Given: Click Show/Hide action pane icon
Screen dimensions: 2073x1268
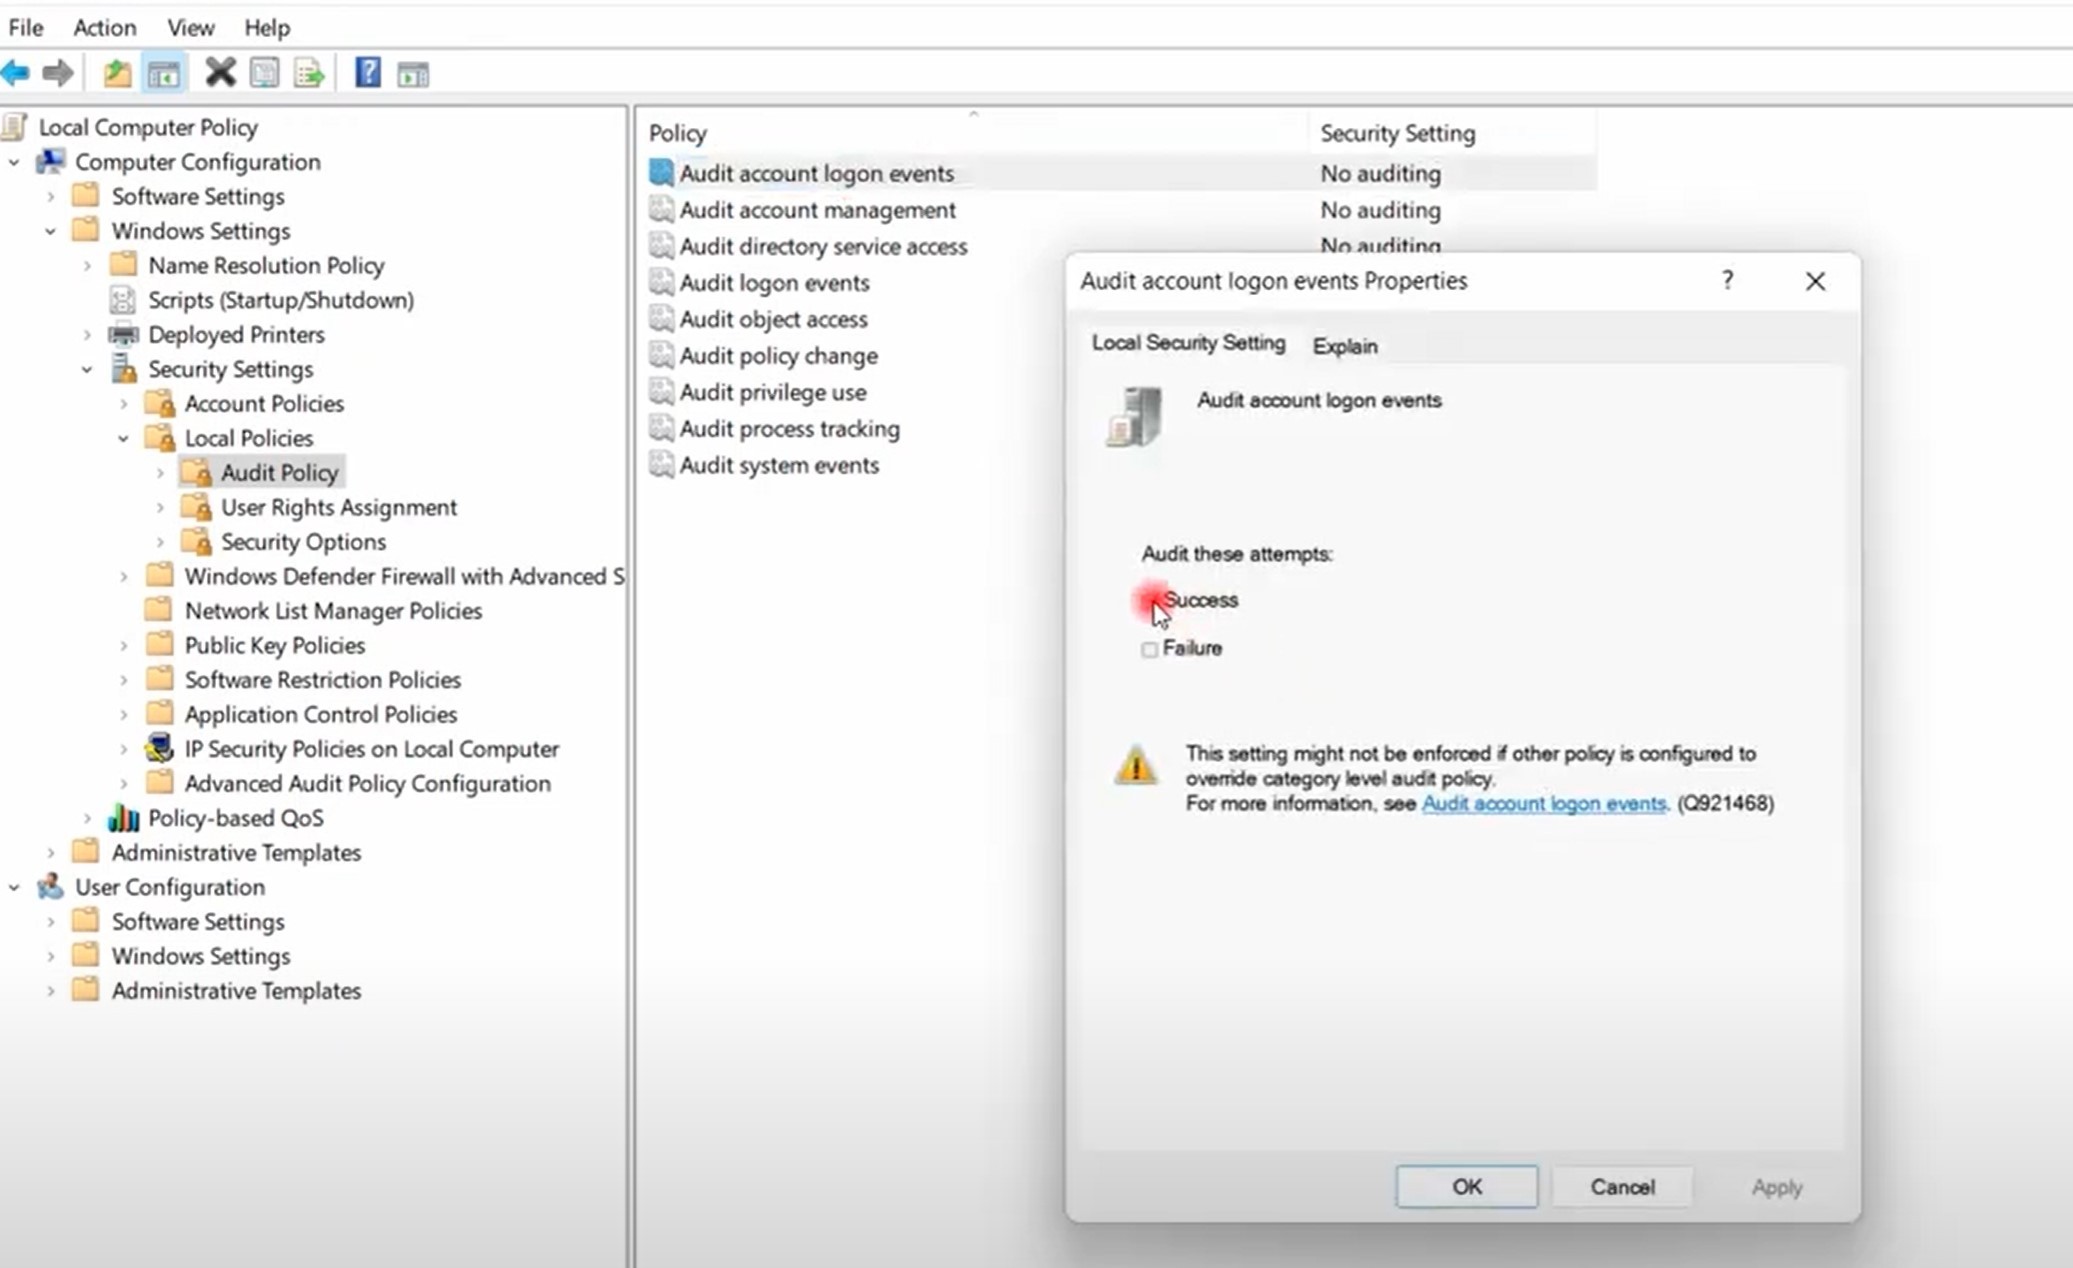Looking at the screenshot, I should click(413, 73).
